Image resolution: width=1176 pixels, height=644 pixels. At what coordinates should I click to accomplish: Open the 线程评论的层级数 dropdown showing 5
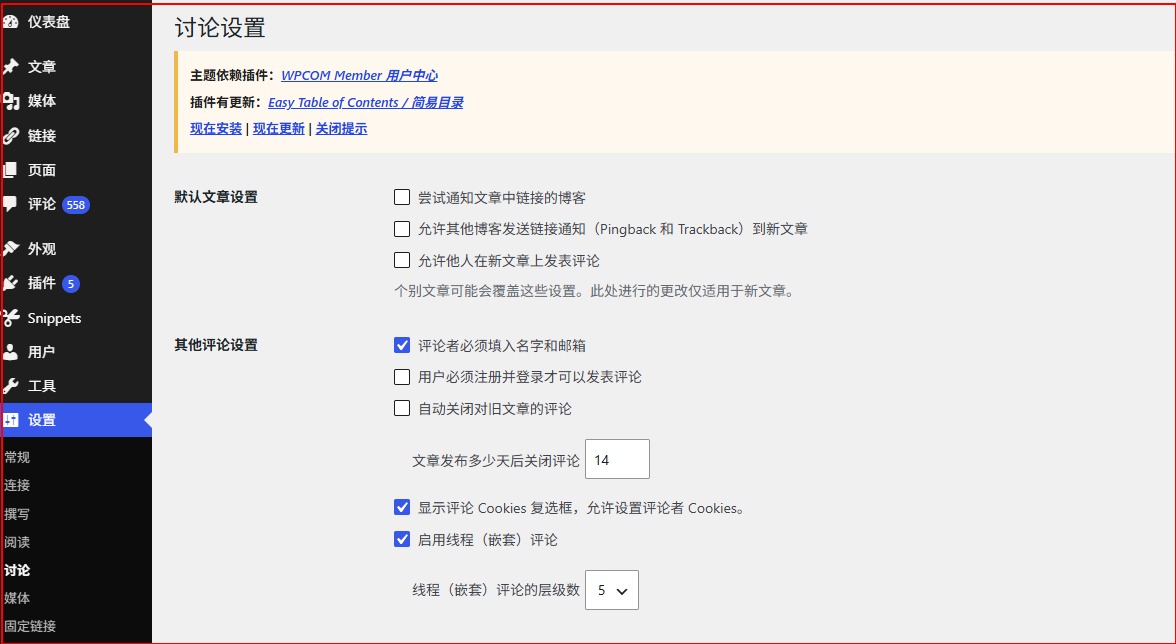(612, 590)
